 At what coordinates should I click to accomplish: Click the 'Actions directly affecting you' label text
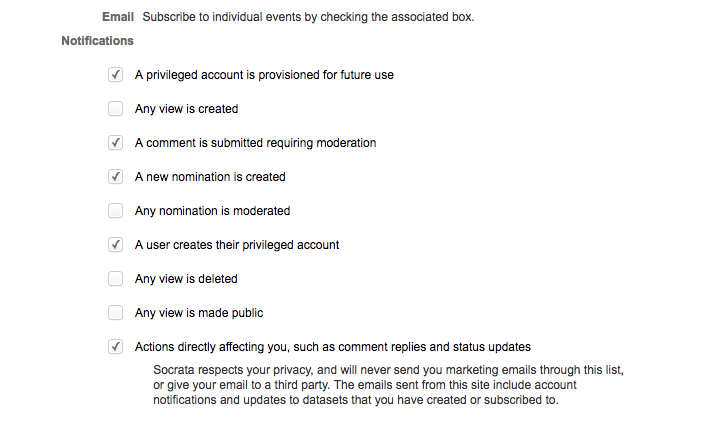(x=333, y=347)
